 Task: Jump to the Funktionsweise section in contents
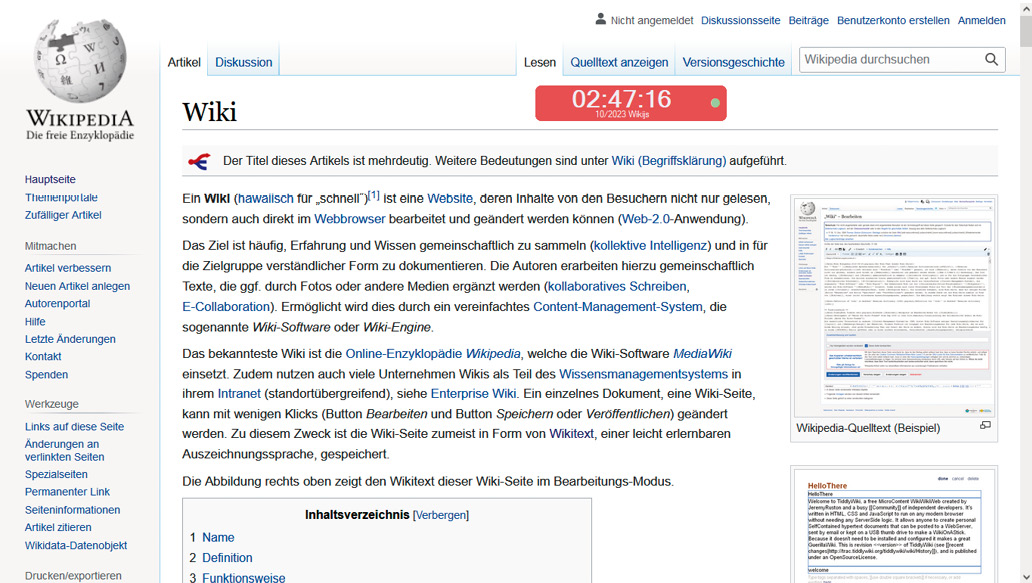pyautogui.click(x=244, y=578)
